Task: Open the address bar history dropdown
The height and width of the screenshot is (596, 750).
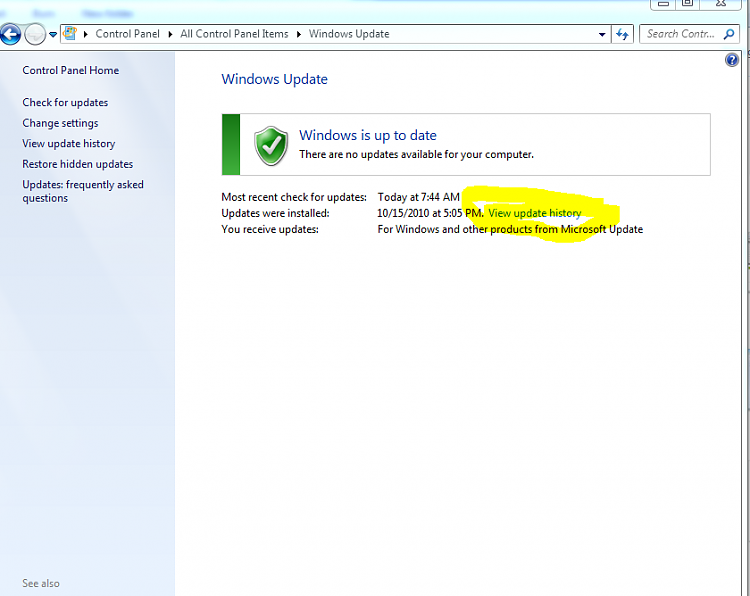Action: tap(602, 34)
